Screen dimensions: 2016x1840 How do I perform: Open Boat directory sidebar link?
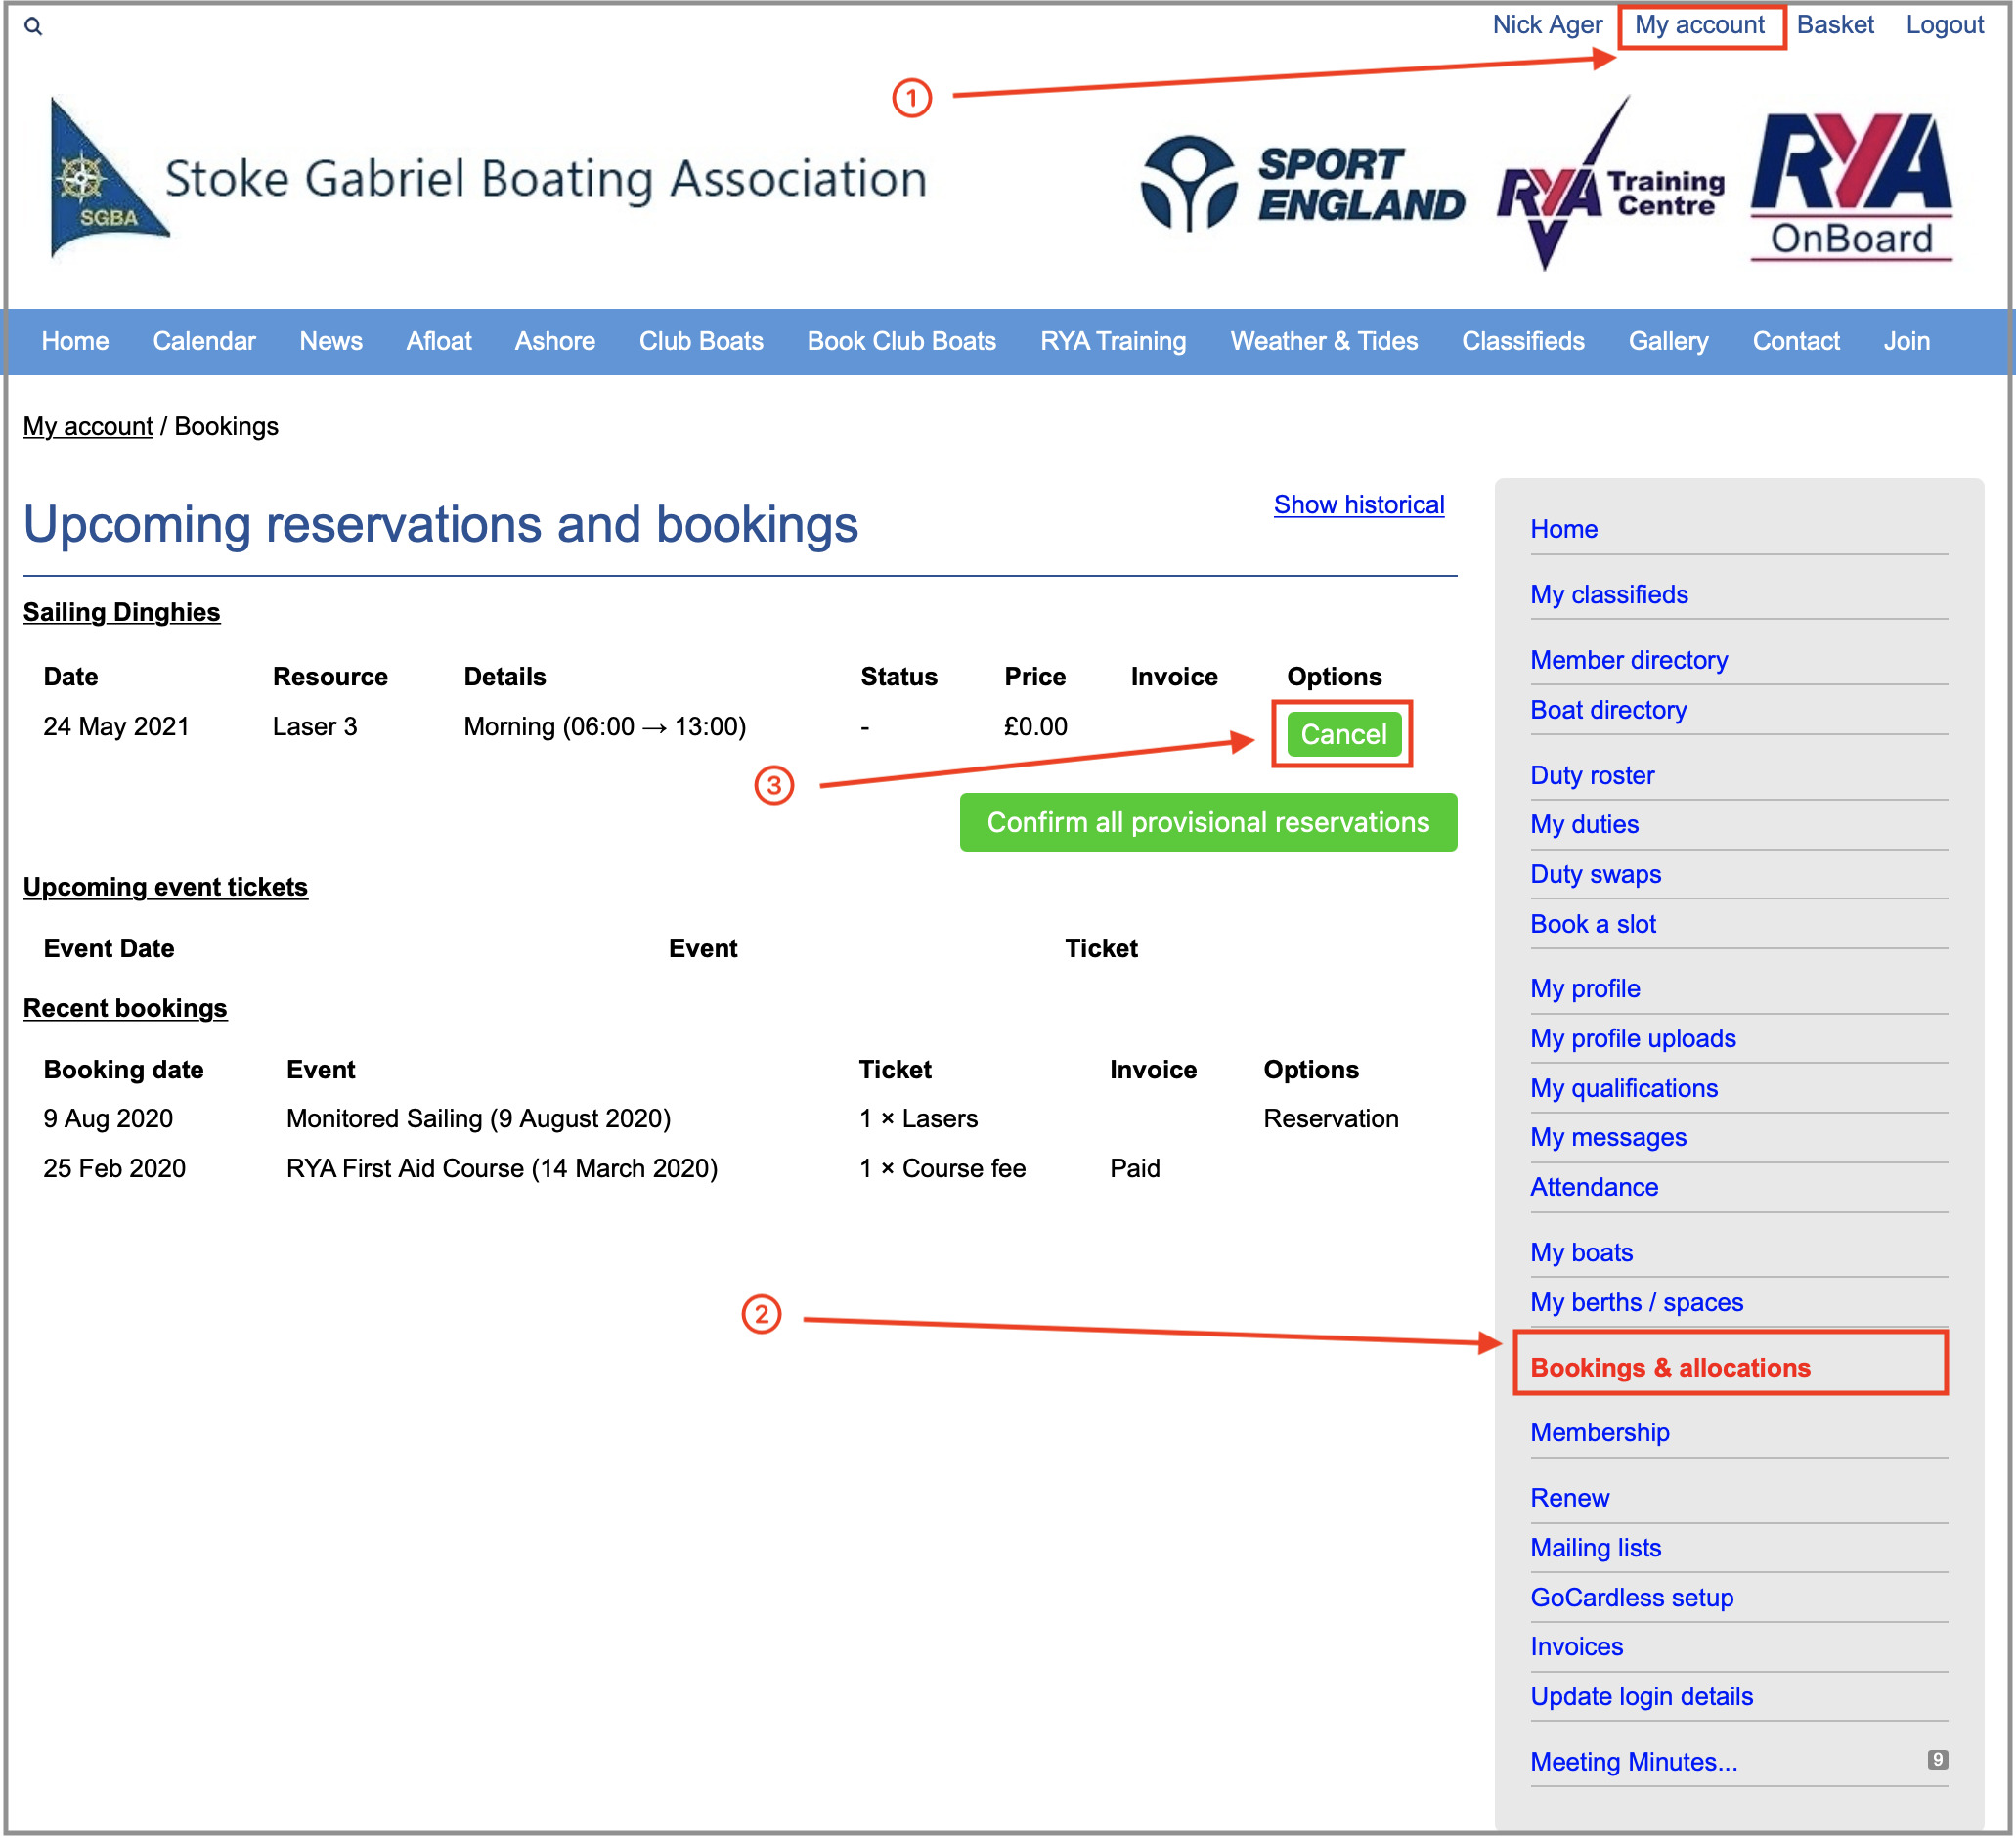tap(1609, 710)
